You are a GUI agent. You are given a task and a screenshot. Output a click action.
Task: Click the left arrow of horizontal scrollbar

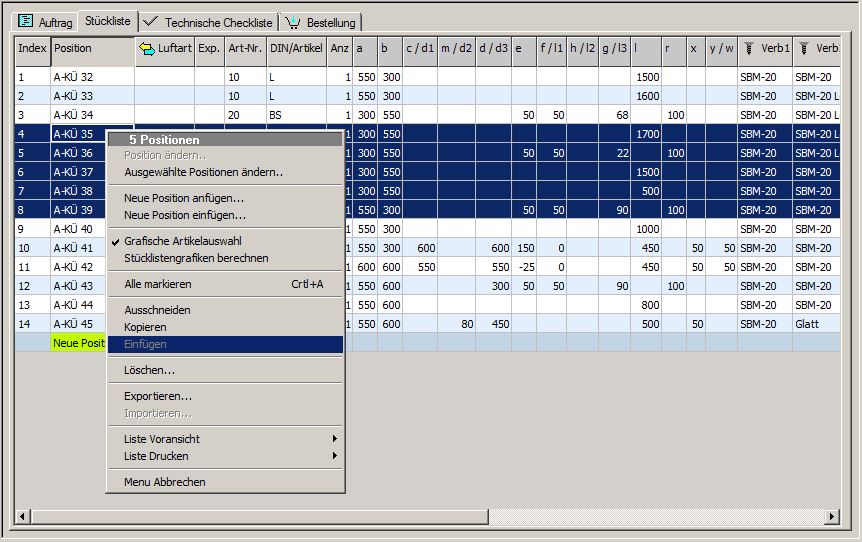point(23,516)
